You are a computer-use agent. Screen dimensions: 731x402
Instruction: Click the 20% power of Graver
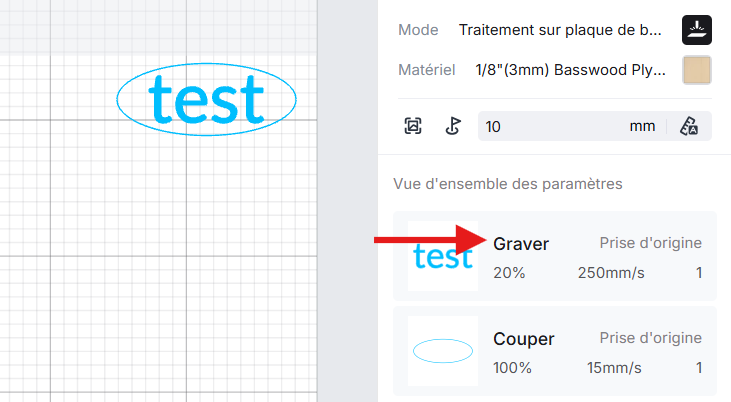pos(509,272)
